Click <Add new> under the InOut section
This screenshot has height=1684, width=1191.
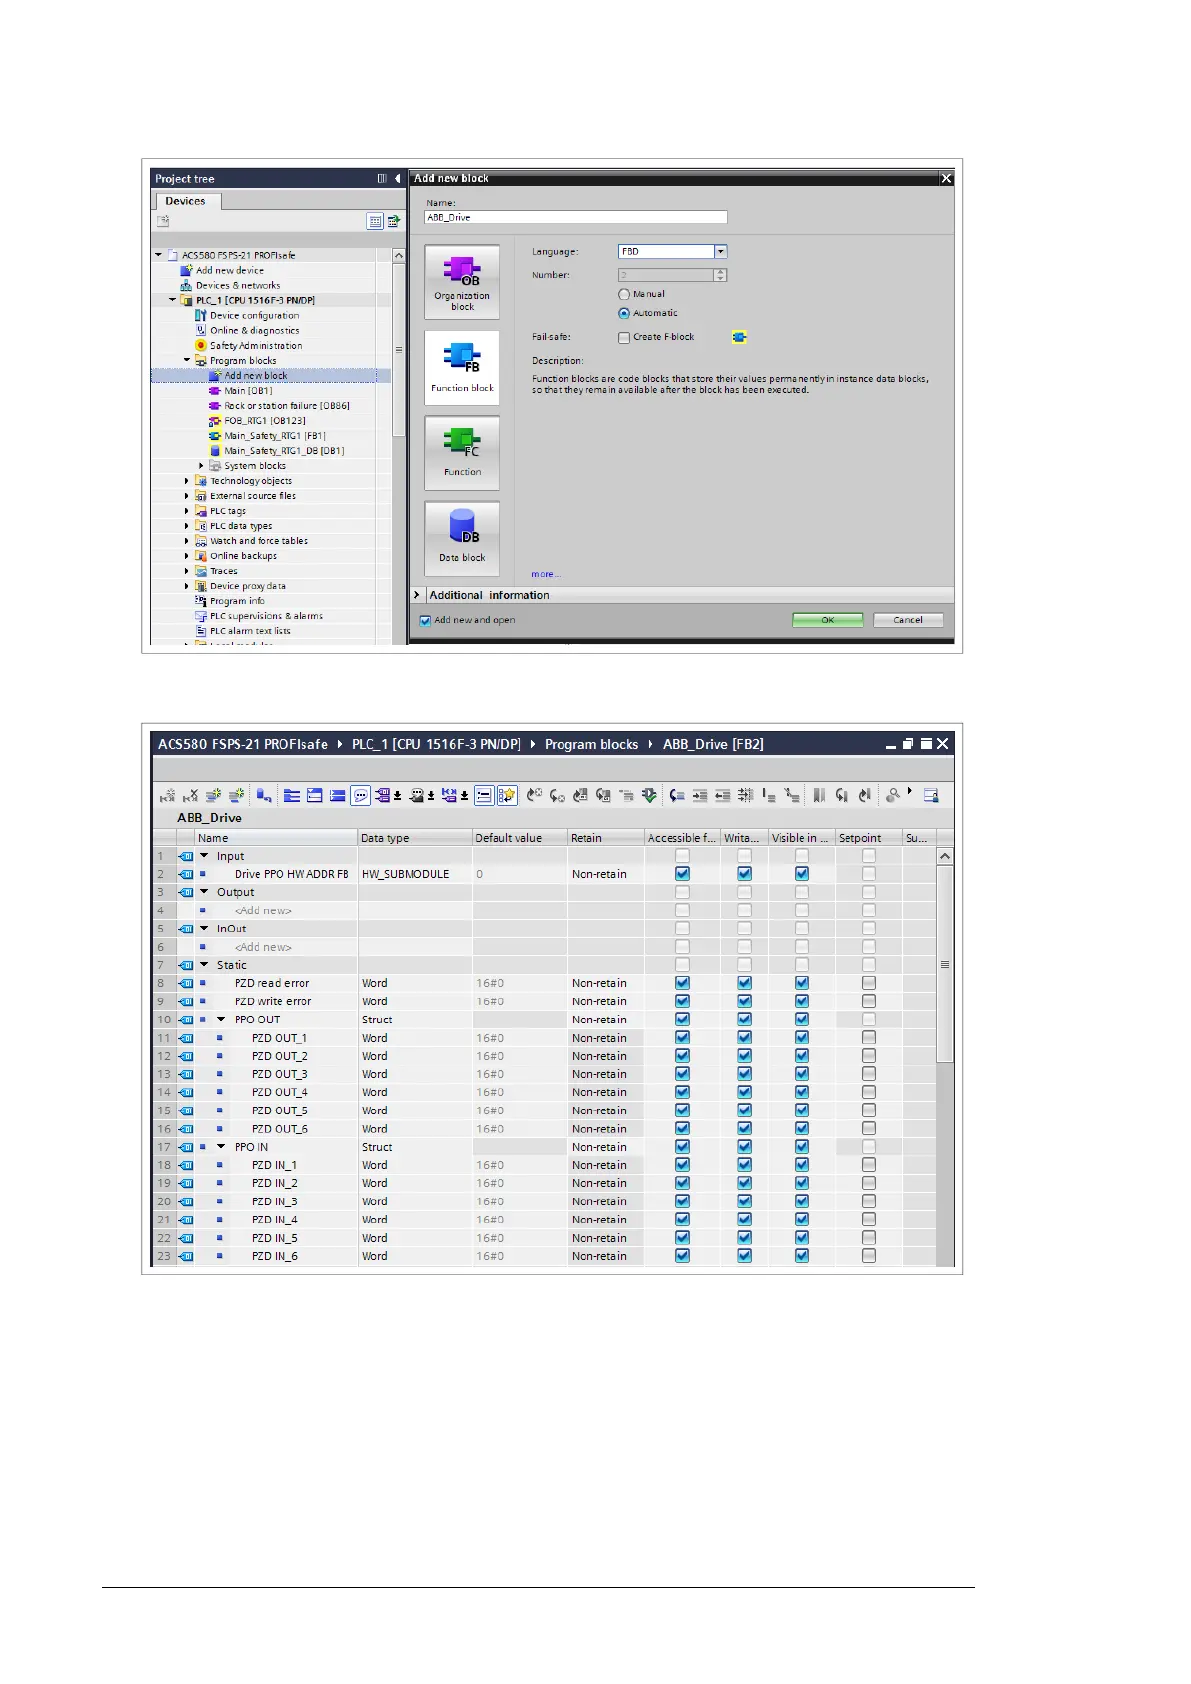[263, 947]
